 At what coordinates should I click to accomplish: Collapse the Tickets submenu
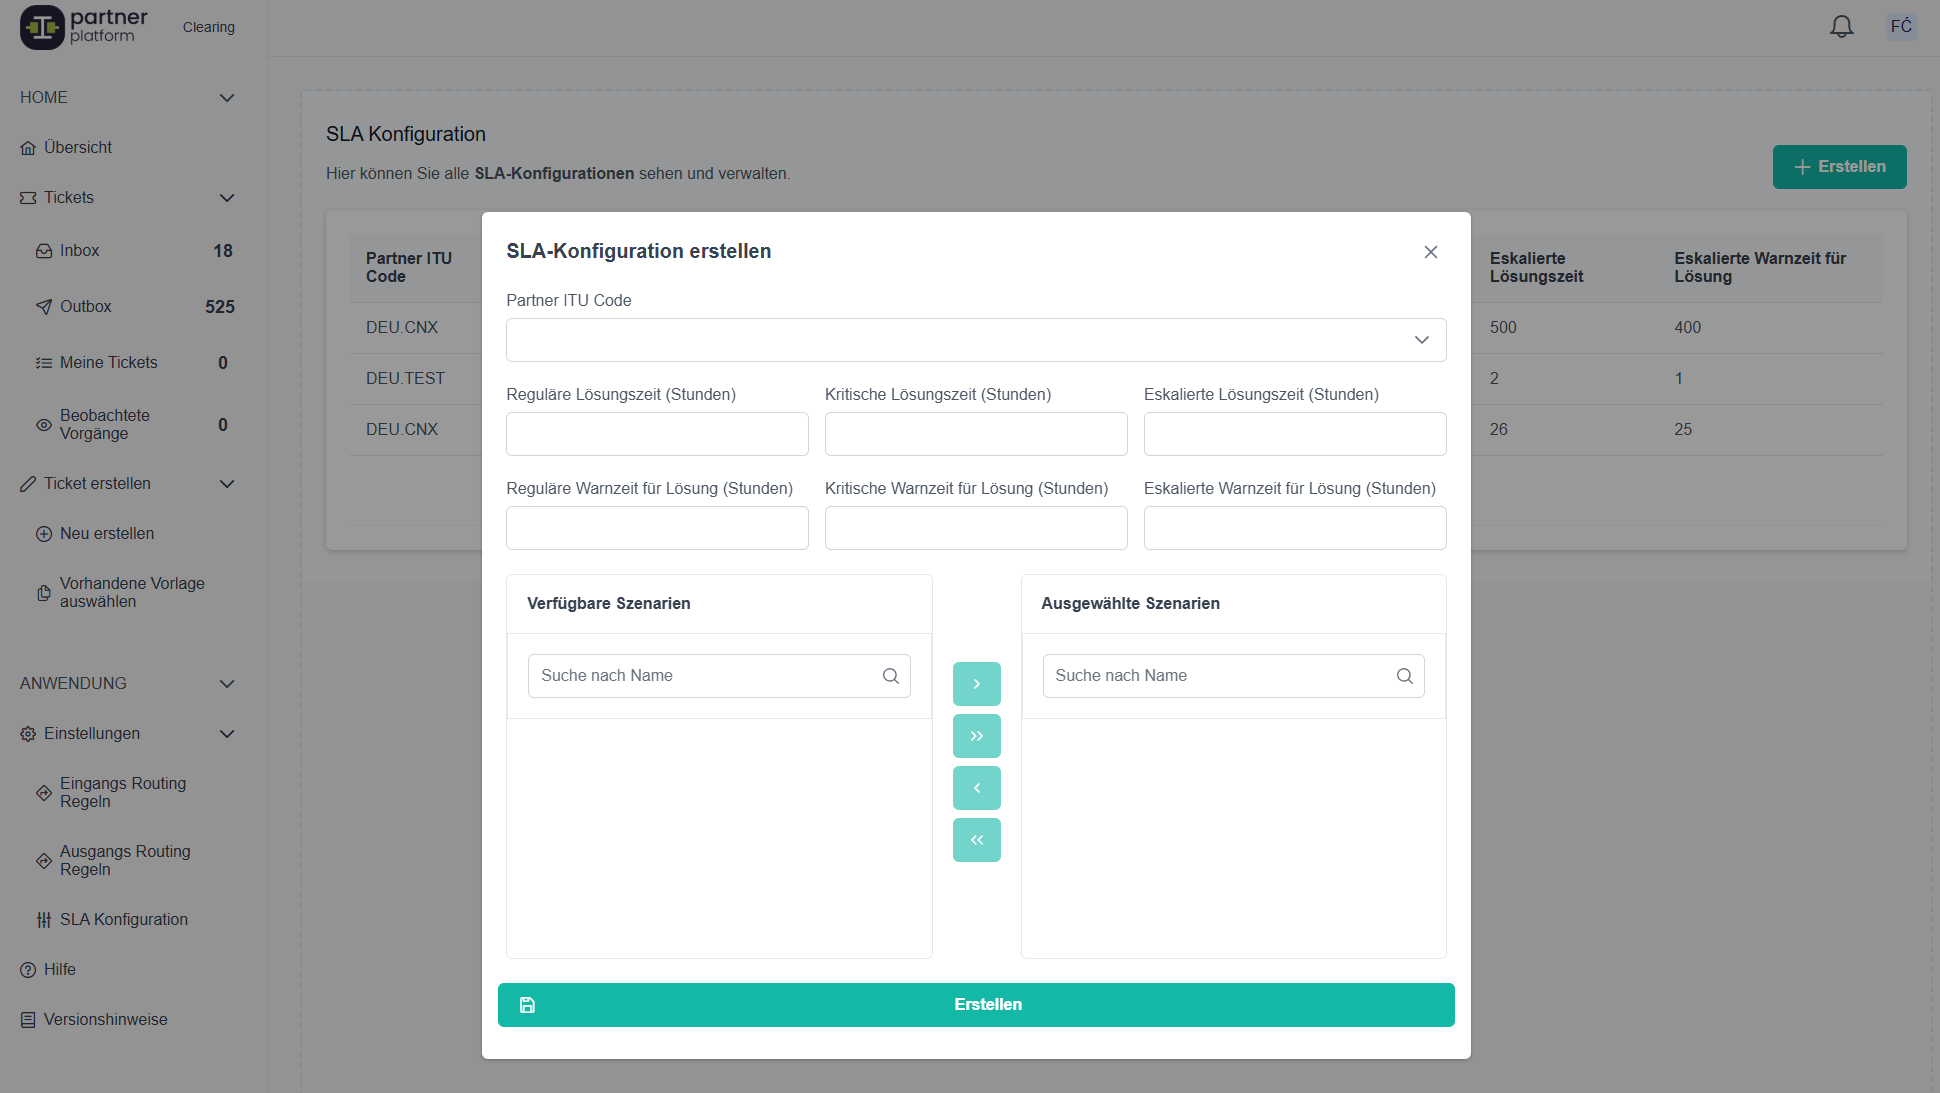[x=227, y=198]
